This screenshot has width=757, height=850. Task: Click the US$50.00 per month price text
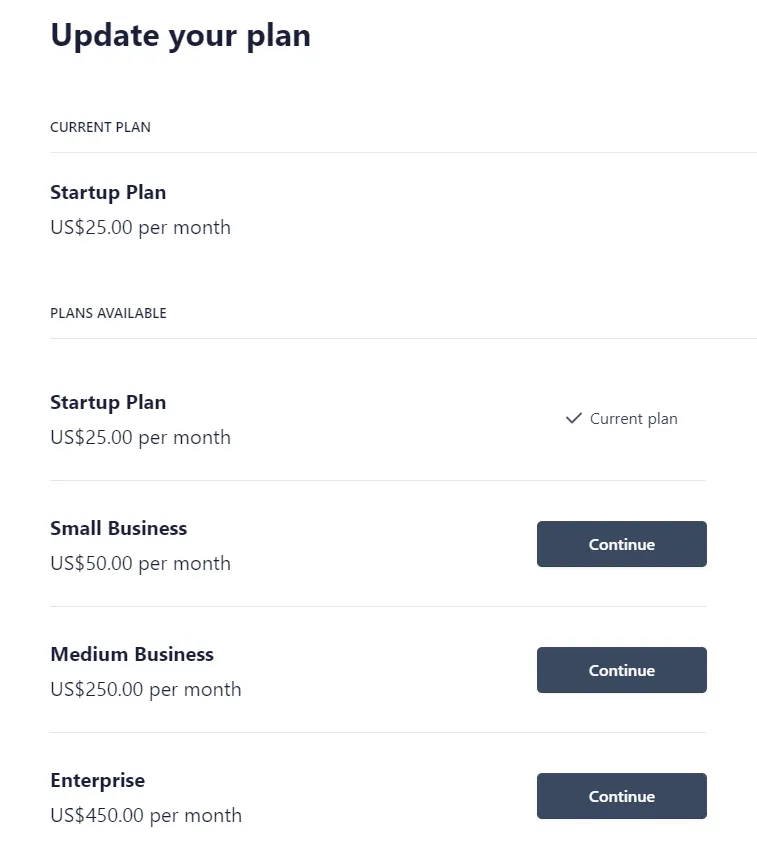[x=140, y=563]
